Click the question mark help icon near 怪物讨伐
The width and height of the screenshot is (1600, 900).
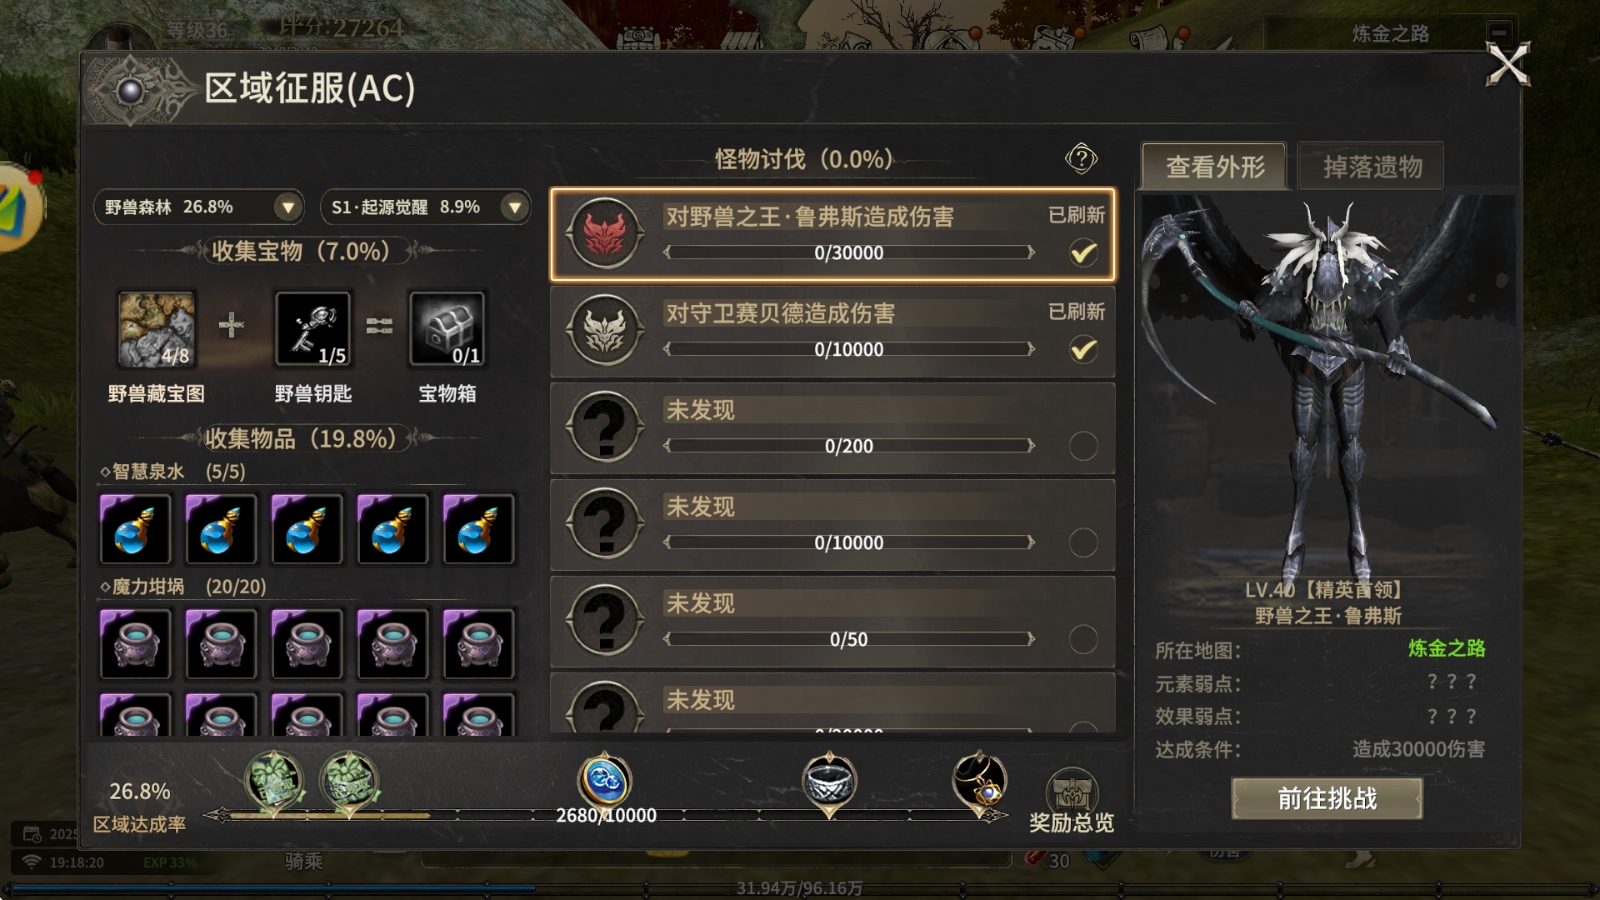click(x=1081, y=158)
